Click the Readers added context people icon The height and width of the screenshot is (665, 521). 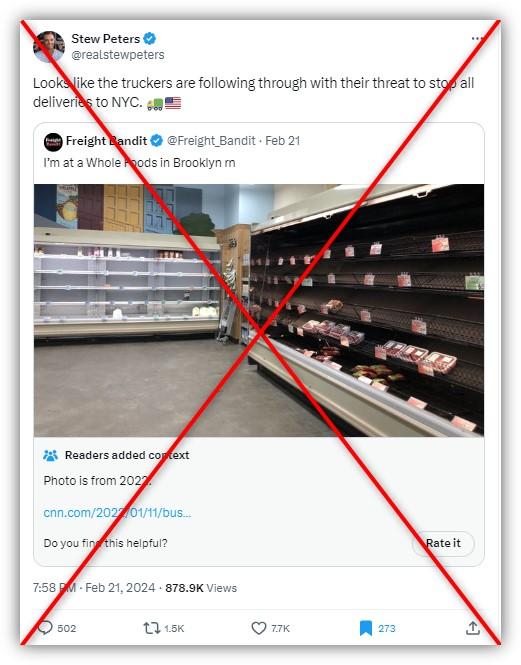click(50, 455)
